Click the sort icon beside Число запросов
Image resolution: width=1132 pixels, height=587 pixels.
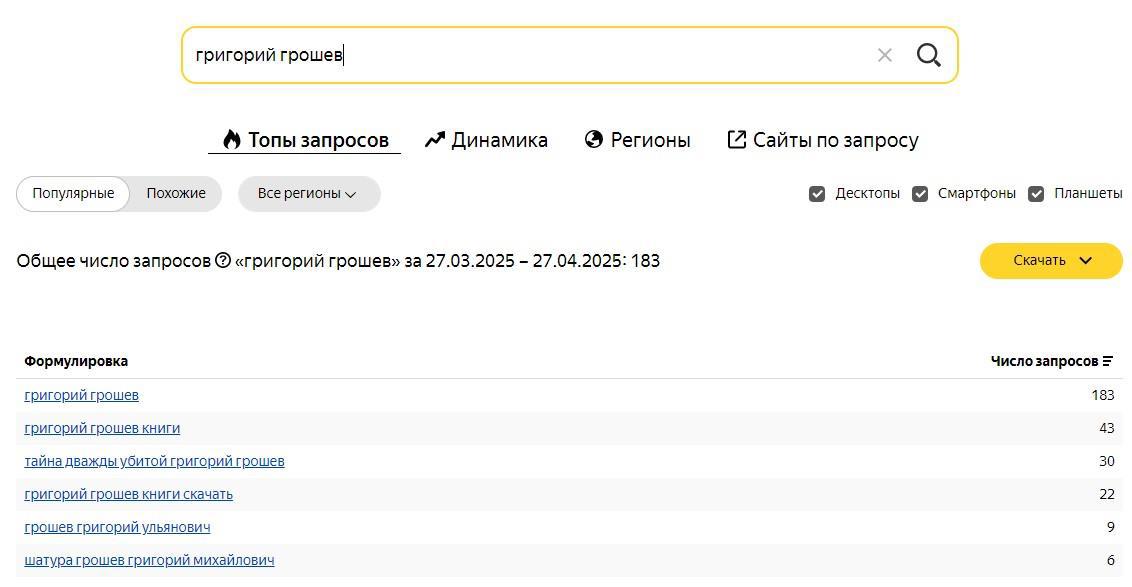1108,361
